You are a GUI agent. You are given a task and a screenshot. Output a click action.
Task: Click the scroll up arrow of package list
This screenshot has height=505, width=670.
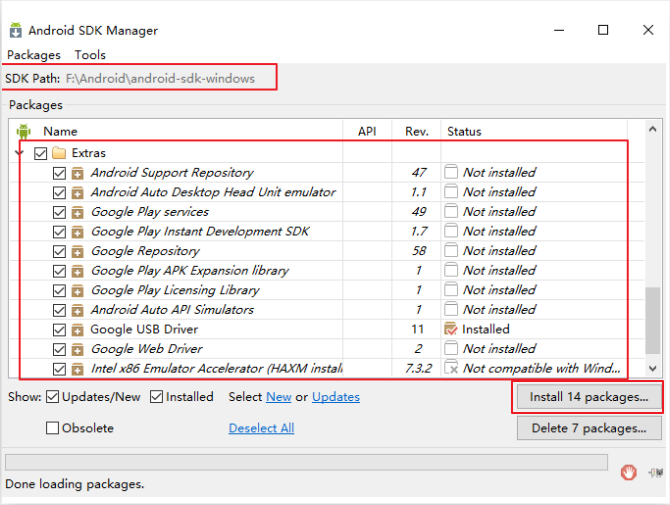point(652,129)
